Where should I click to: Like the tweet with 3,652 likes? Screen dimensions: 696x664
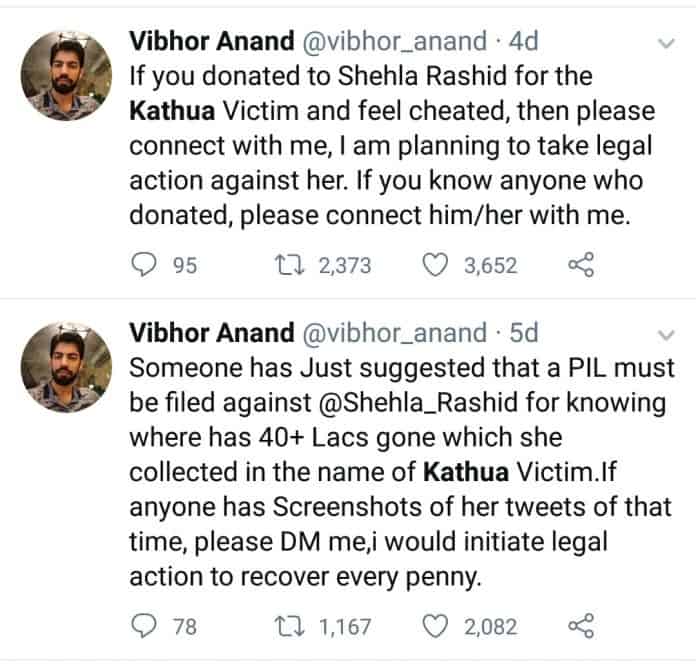pos(435,265)
